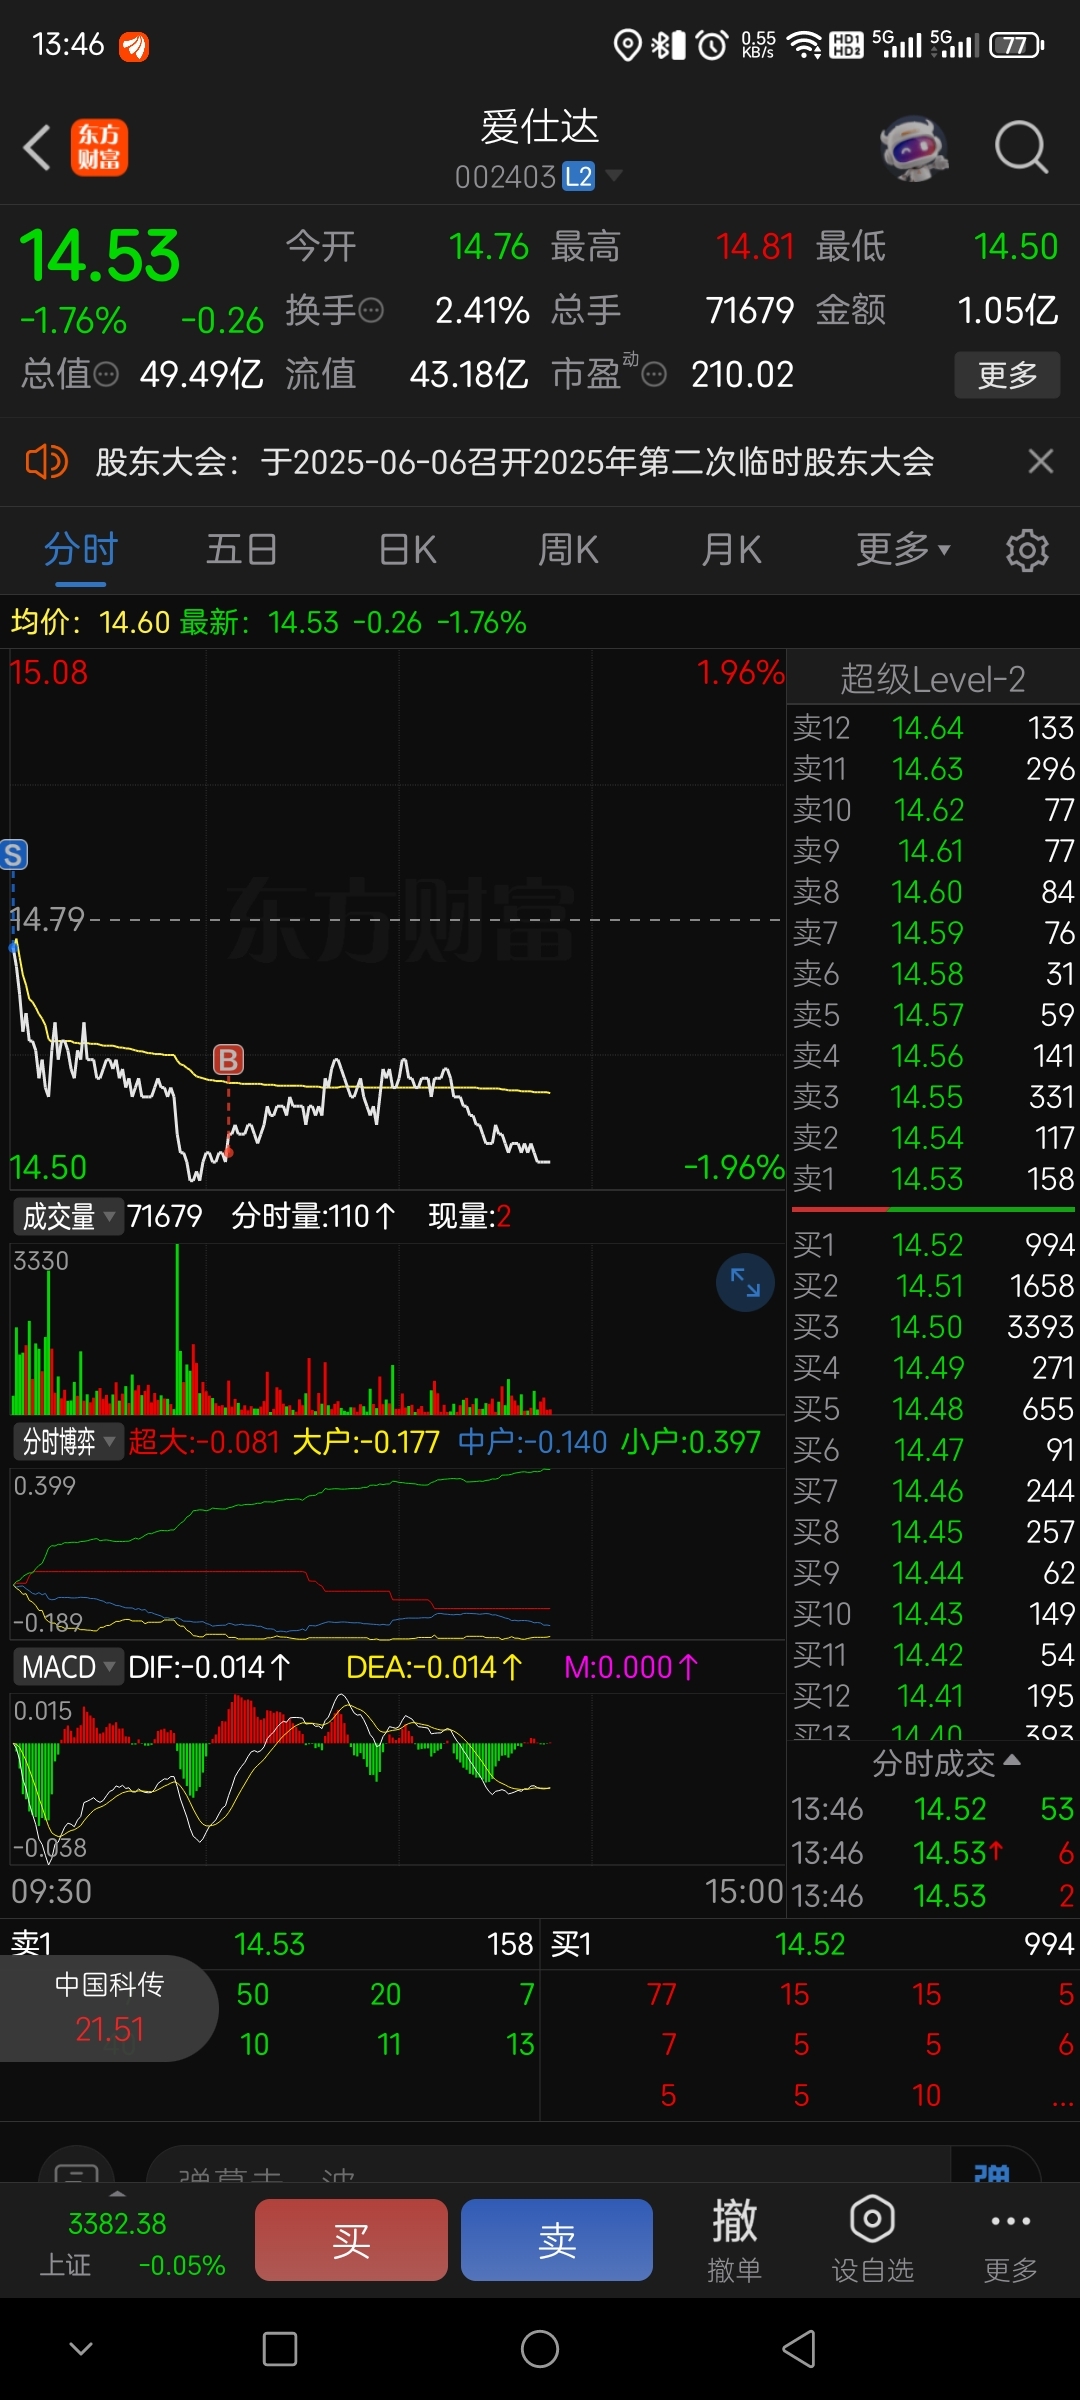
Task: Tap the DIF:-0.014 MACD value
Action: pyautogui.click(x=209, y=1667)
